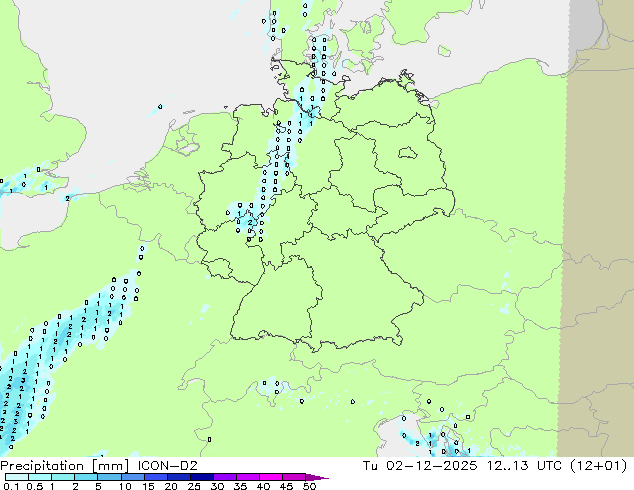Click the 0.5–1 mm legend color swatch
This screenshot has width=634, height=490.
[x=40, y=477]
